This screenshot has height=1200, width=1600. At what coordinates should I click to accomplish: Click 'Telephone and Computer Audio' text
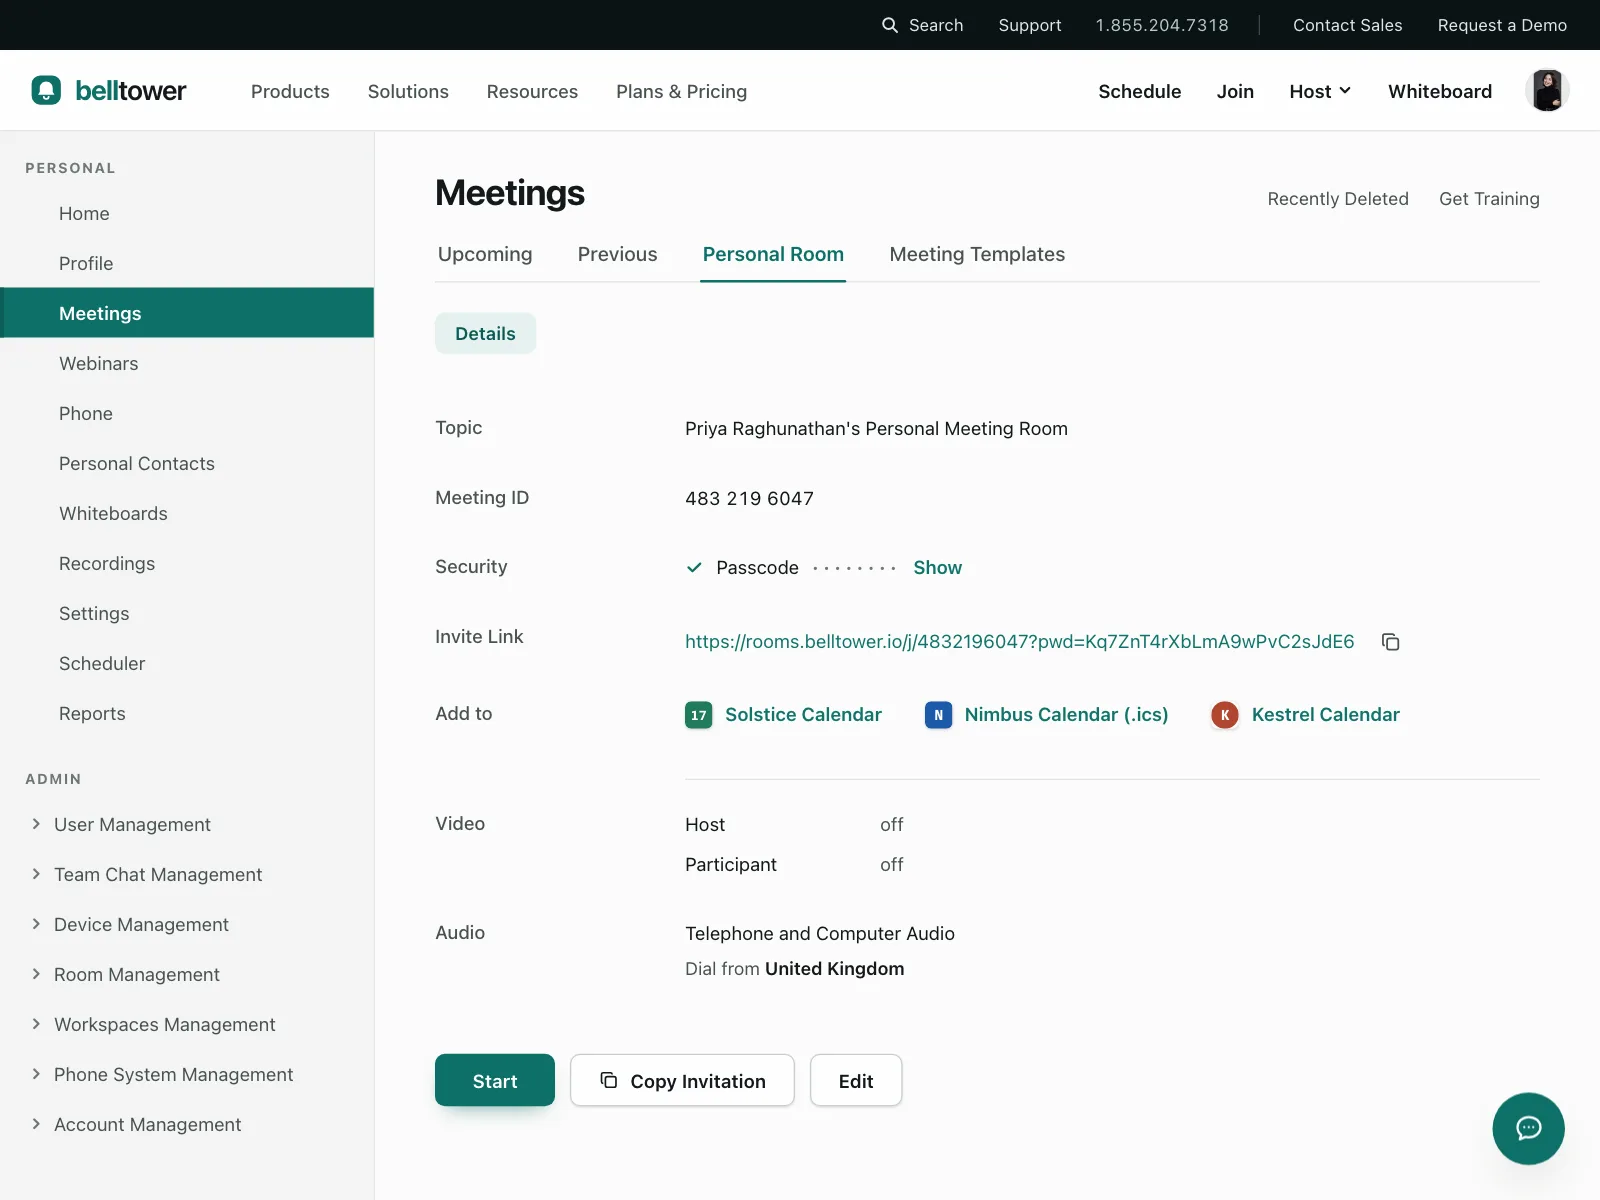[820, 934]
